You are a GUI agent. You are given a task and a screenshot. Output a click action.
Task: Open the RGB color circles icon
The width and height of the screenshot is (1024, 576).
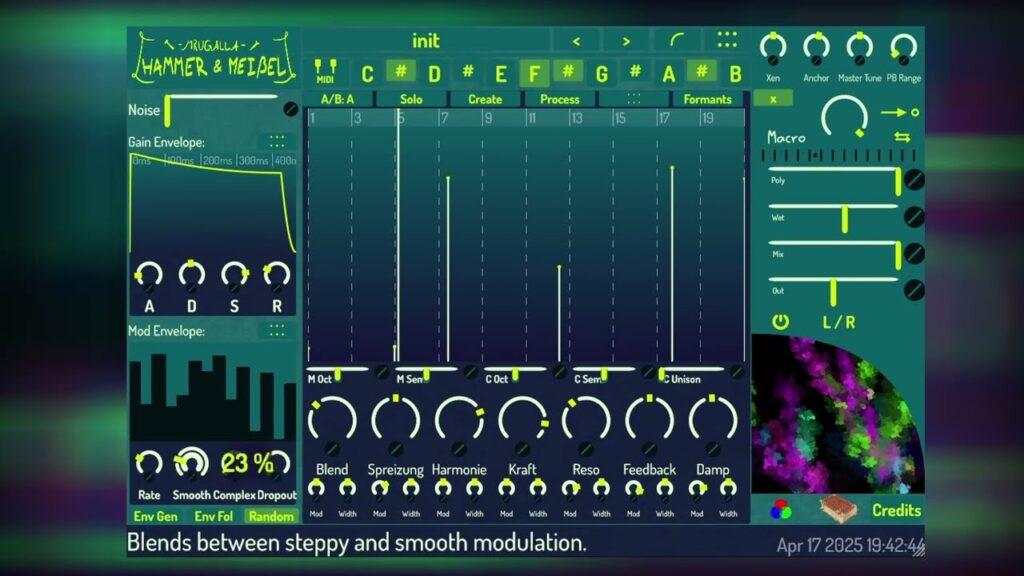[x=780, y=509]
